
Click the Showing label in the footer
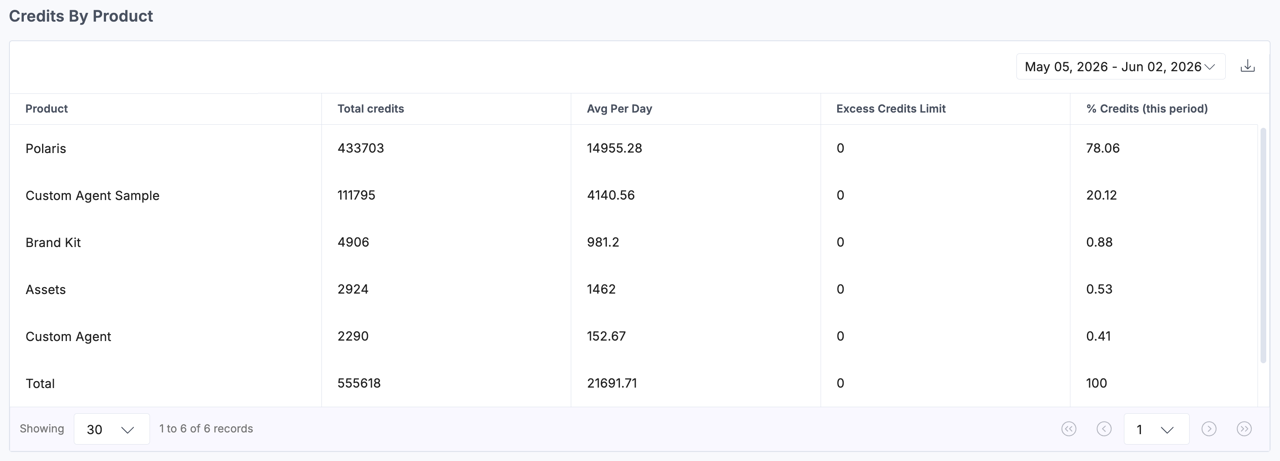(x=42, y=429)
